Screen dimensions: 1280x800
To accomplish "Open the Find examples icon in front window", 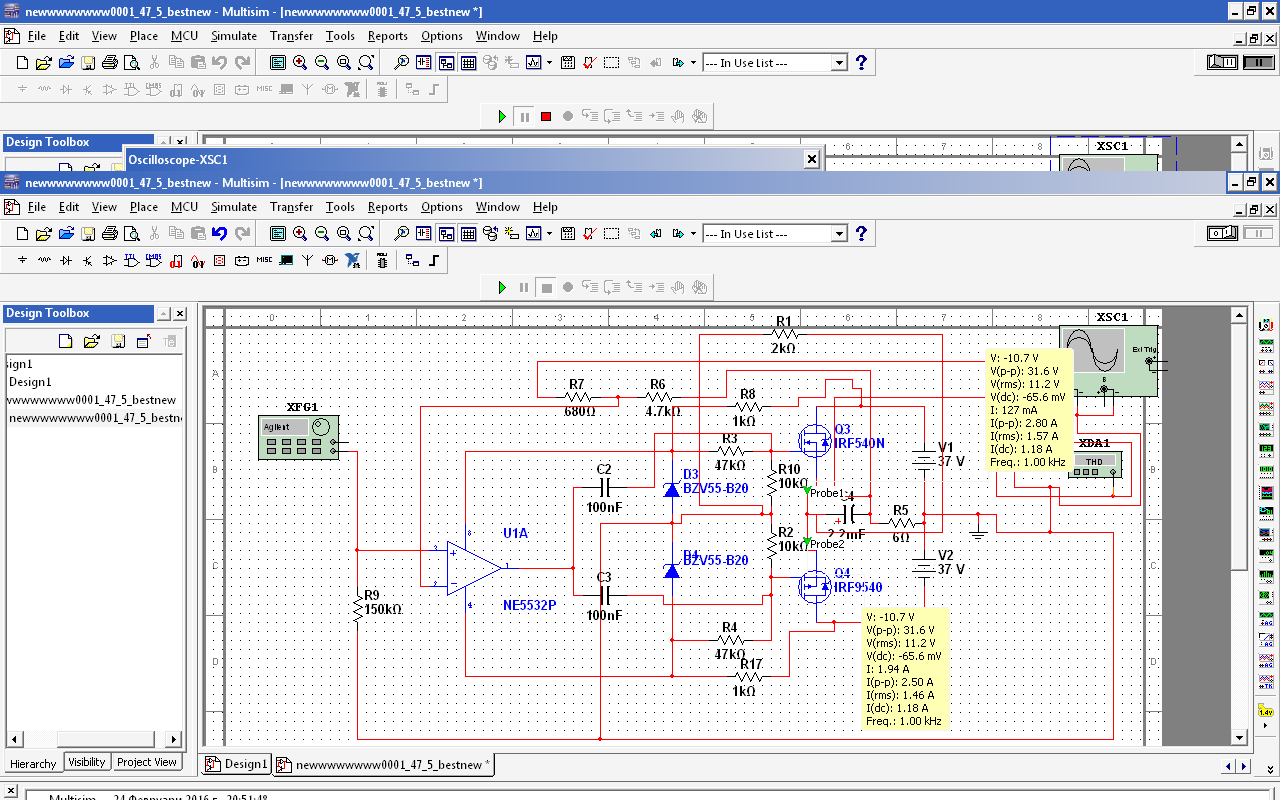I will (401, 234).
